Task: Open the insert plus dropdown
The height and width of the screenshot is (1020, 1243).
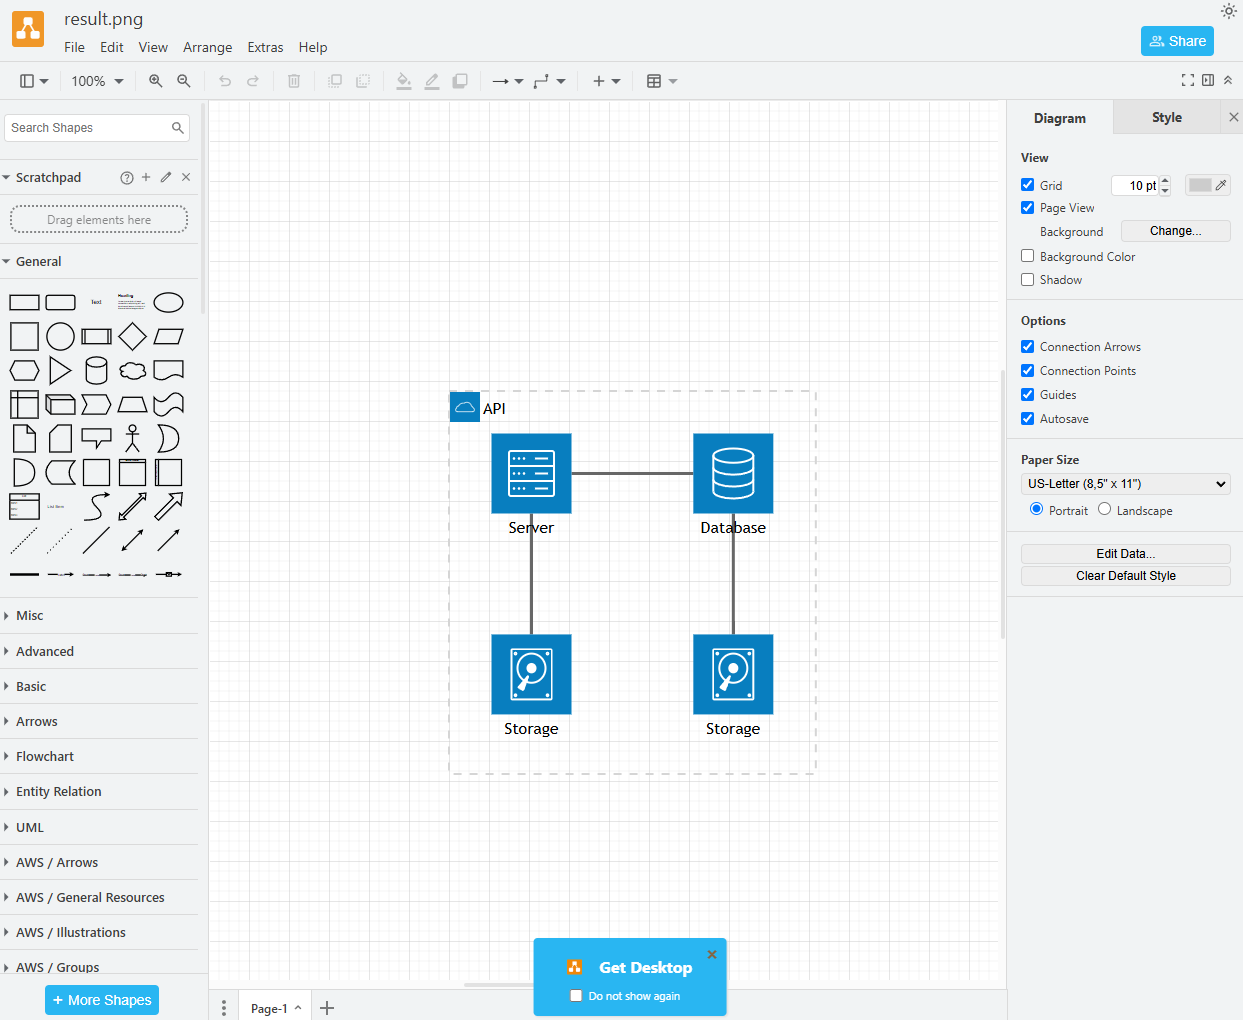Action: click(x=606, y=81)
